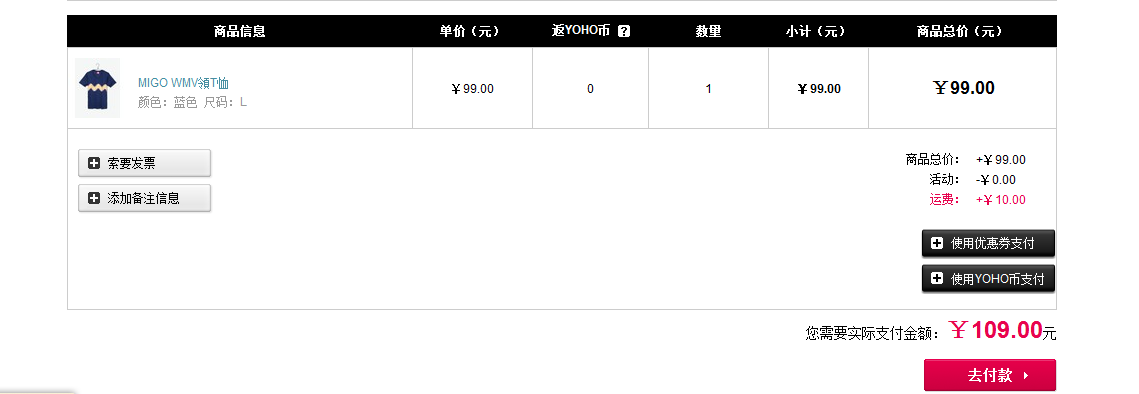The height and width of the screenshot is (394, 1139).
Task: Expand 使用优惠券支付 coupon payment option
Action: [989, 244]
